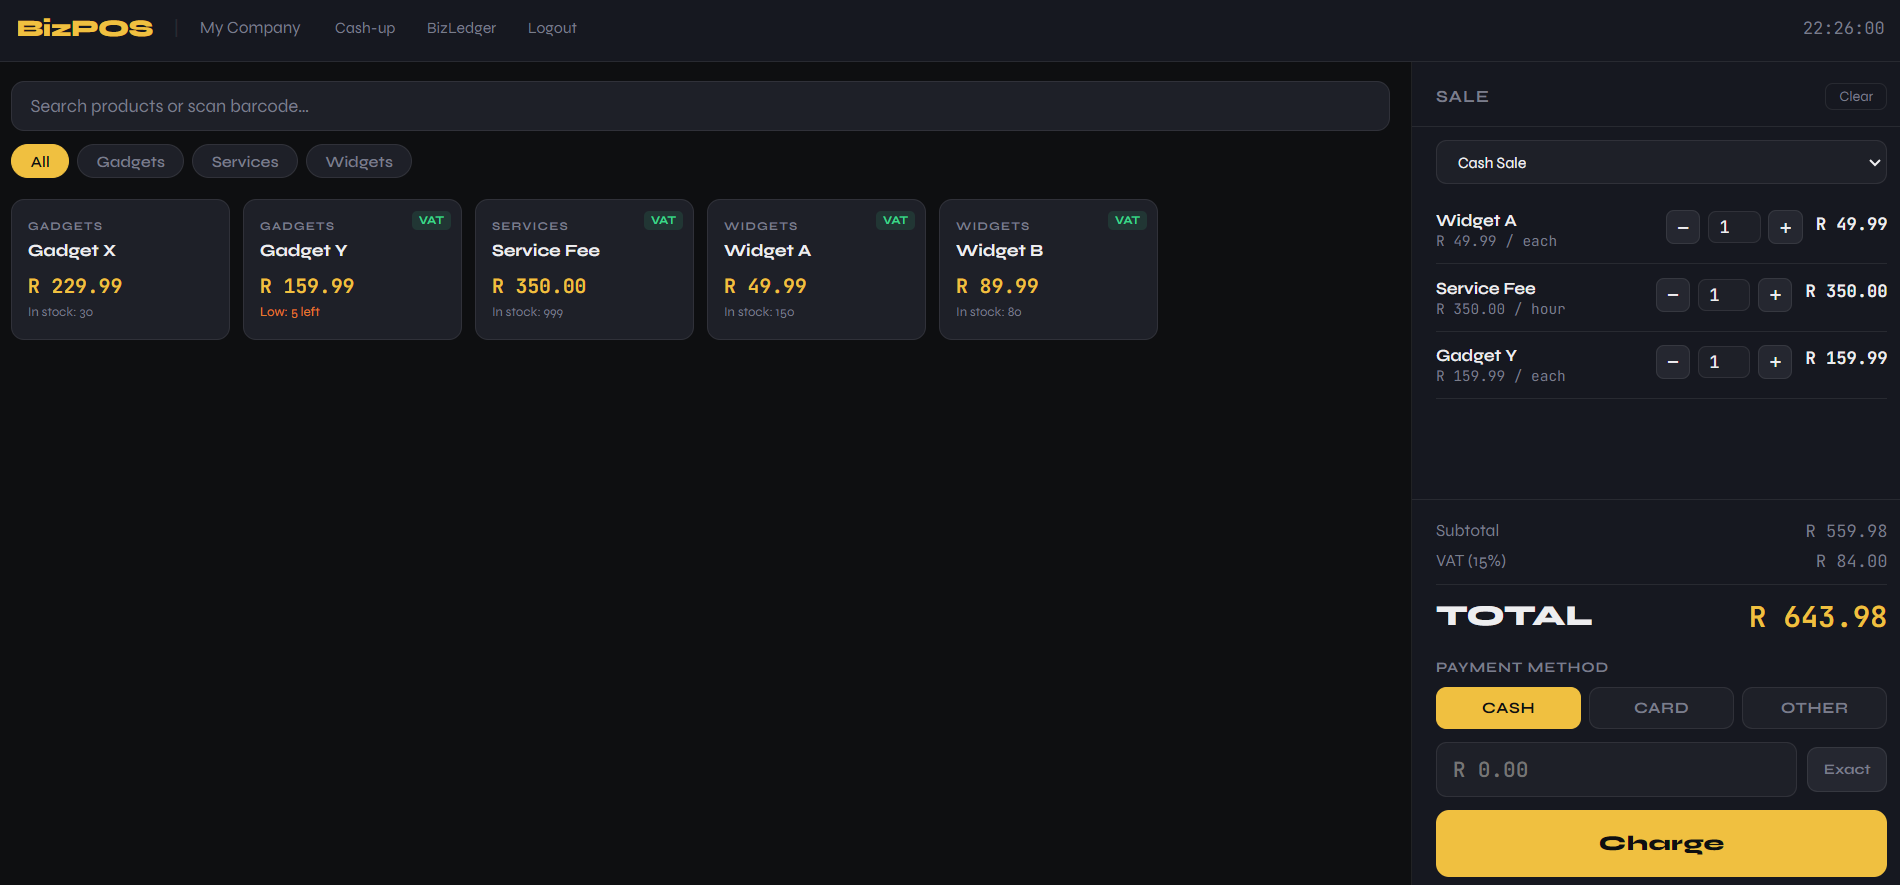Edit Gadget Y quantity field
Viewport: 1900px width, 885px height.
[x=1724, y=362]
